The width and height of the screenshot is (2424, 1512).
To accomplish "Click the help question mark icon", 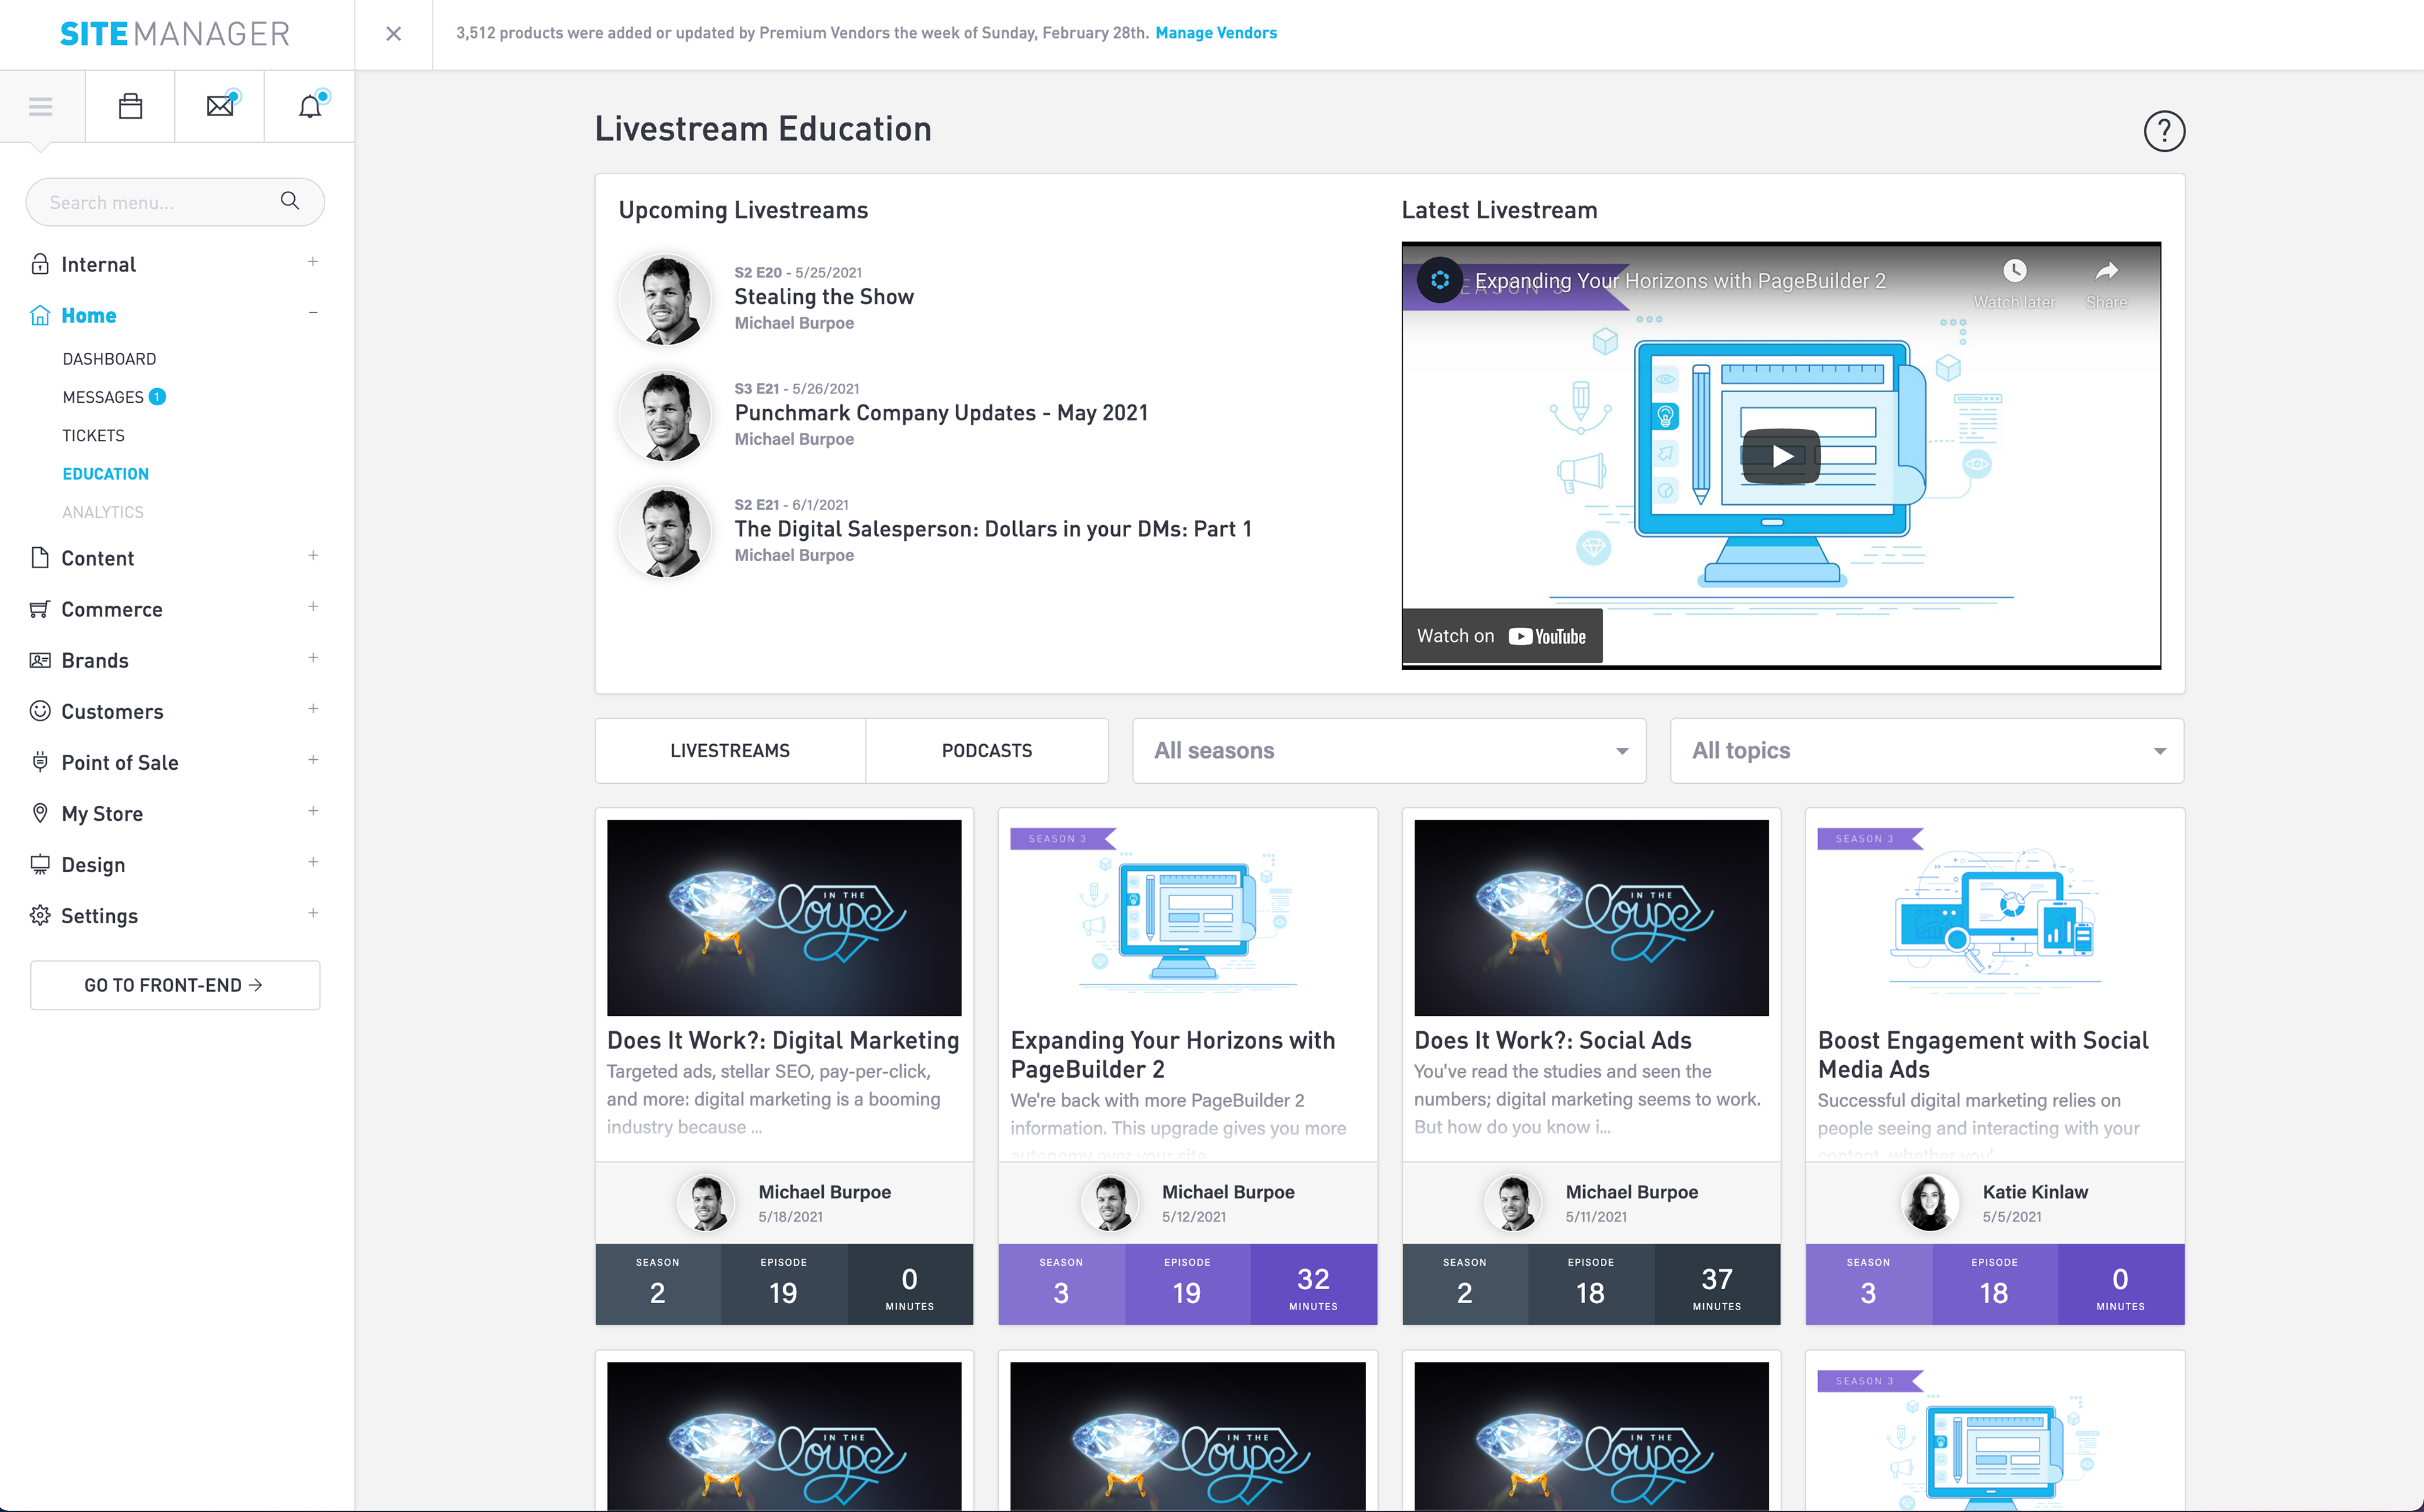I will click(x=2164, y=131).
